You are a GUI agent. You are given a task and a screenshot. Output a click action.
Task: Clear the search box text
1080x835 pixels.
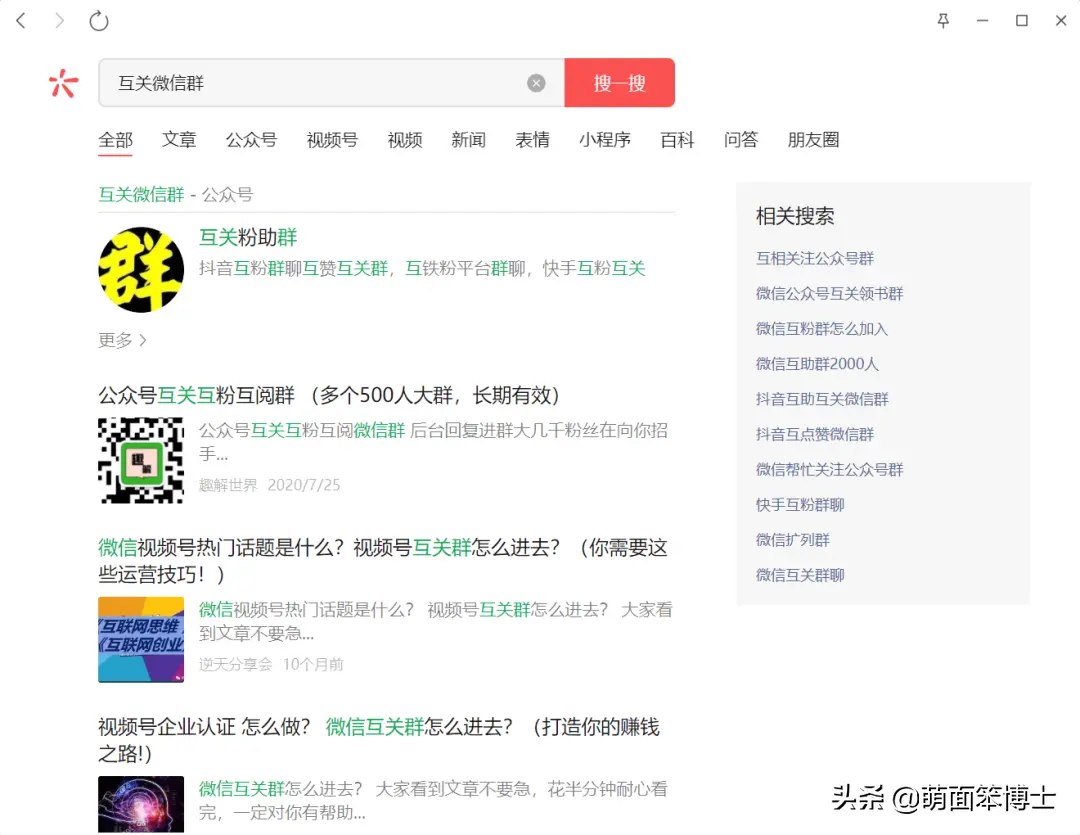[537, 83]
